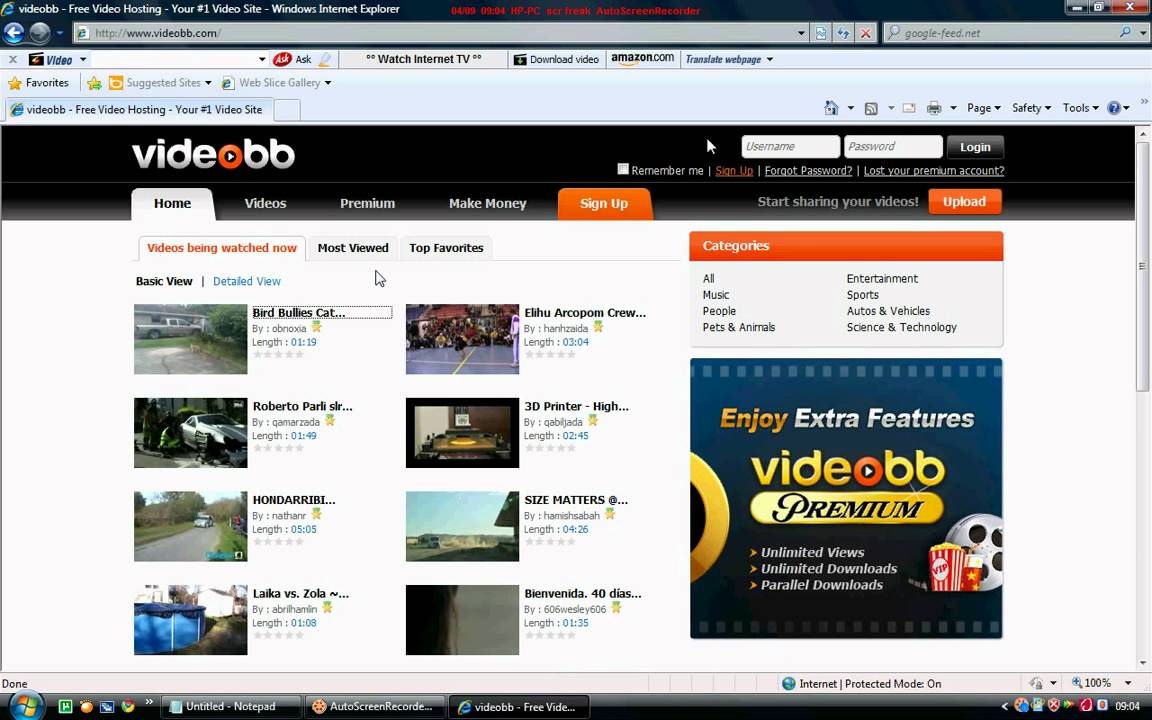Open the Translate webpage dropdown
The image size is (1152, 720).
[x=770, y=60]
